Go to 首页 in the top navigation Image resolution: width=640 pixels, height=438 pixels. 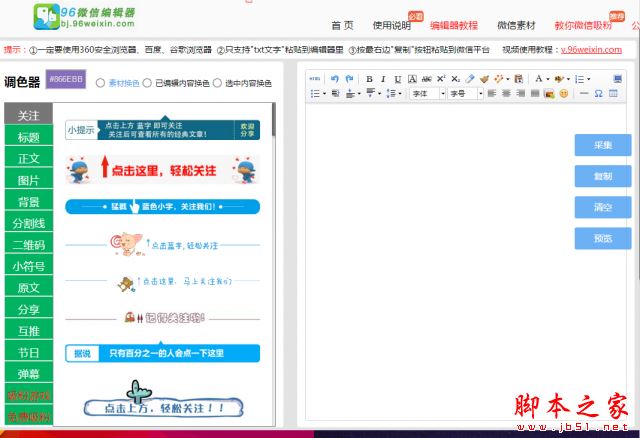coord(342,25)
